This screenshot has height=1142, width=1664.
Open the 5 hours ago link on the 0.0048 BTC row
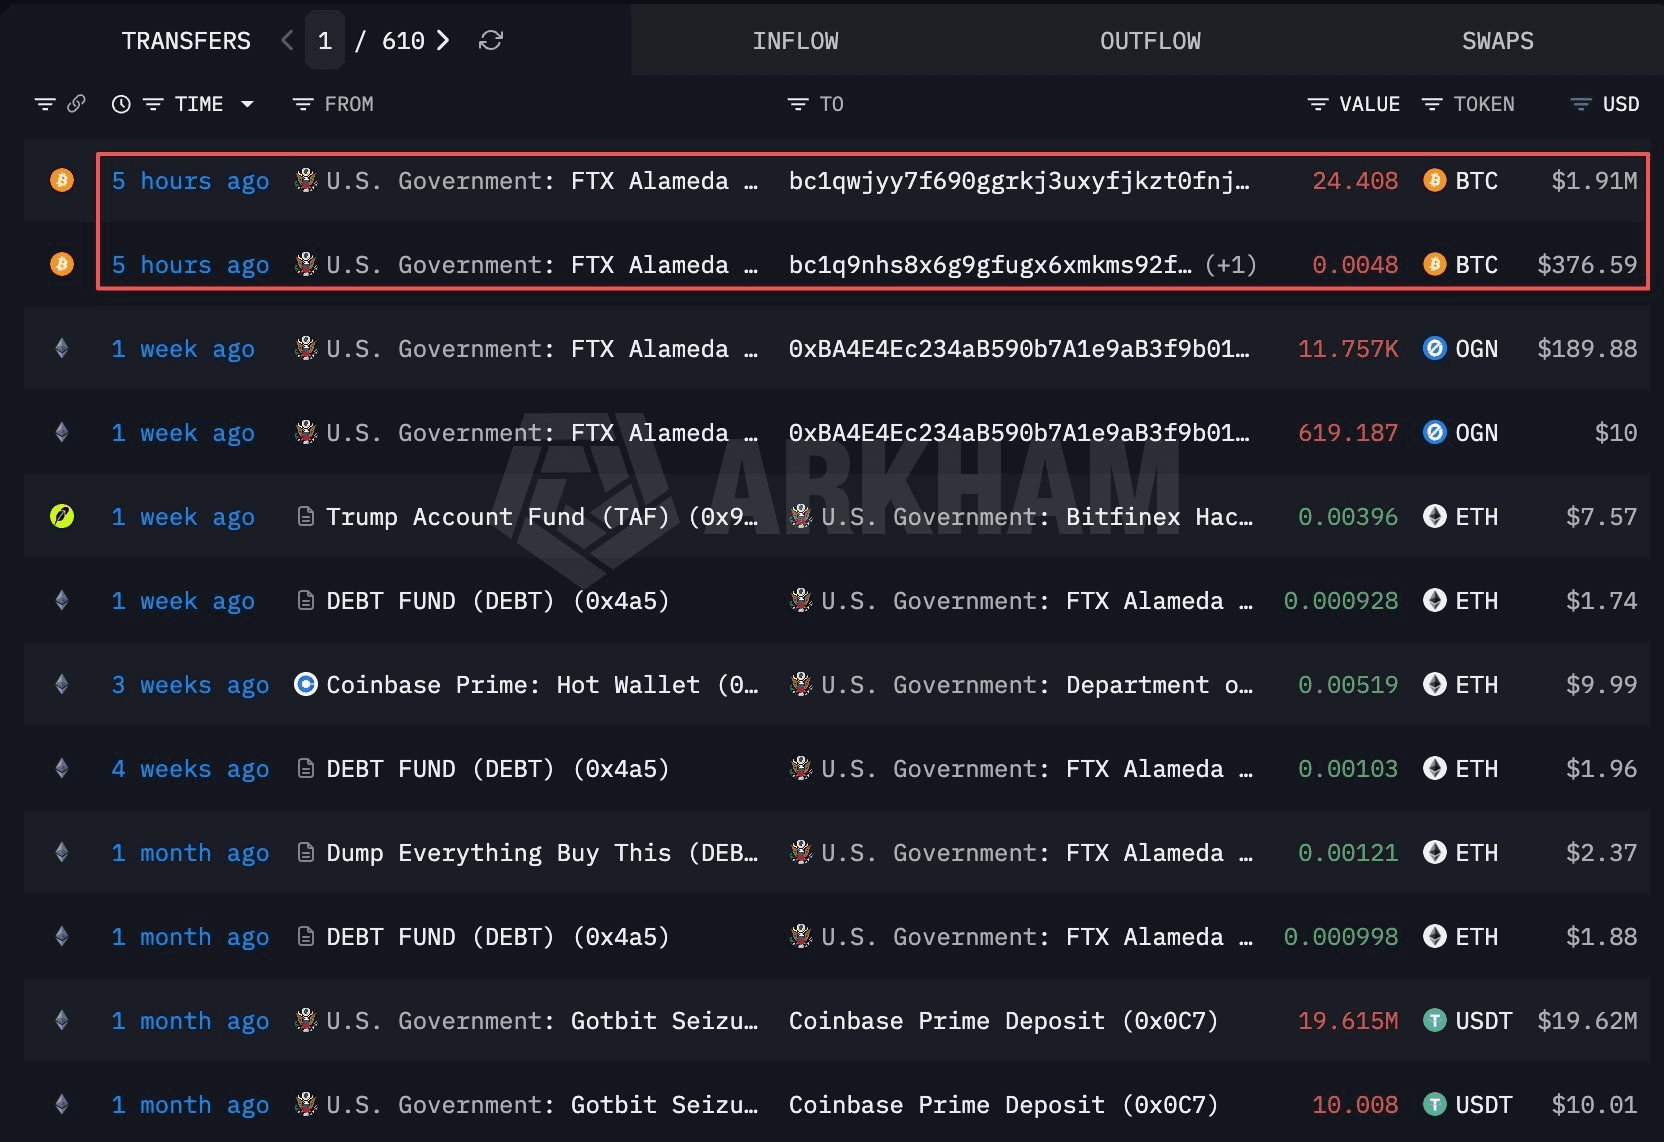tap(190, 265)
